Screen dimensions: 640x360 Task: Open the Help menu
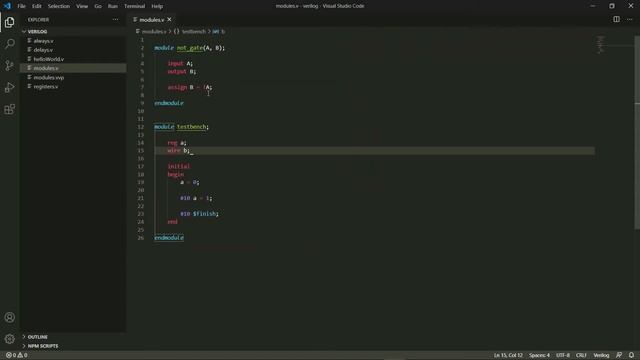click(157, 6)
